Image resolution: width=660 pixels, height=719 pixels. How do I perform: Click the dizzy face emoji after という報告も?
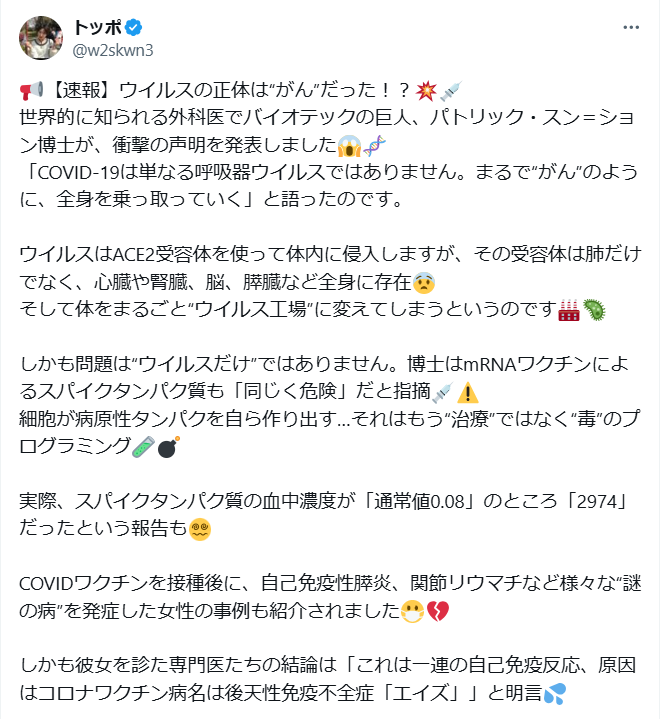[x=201, y=527]
